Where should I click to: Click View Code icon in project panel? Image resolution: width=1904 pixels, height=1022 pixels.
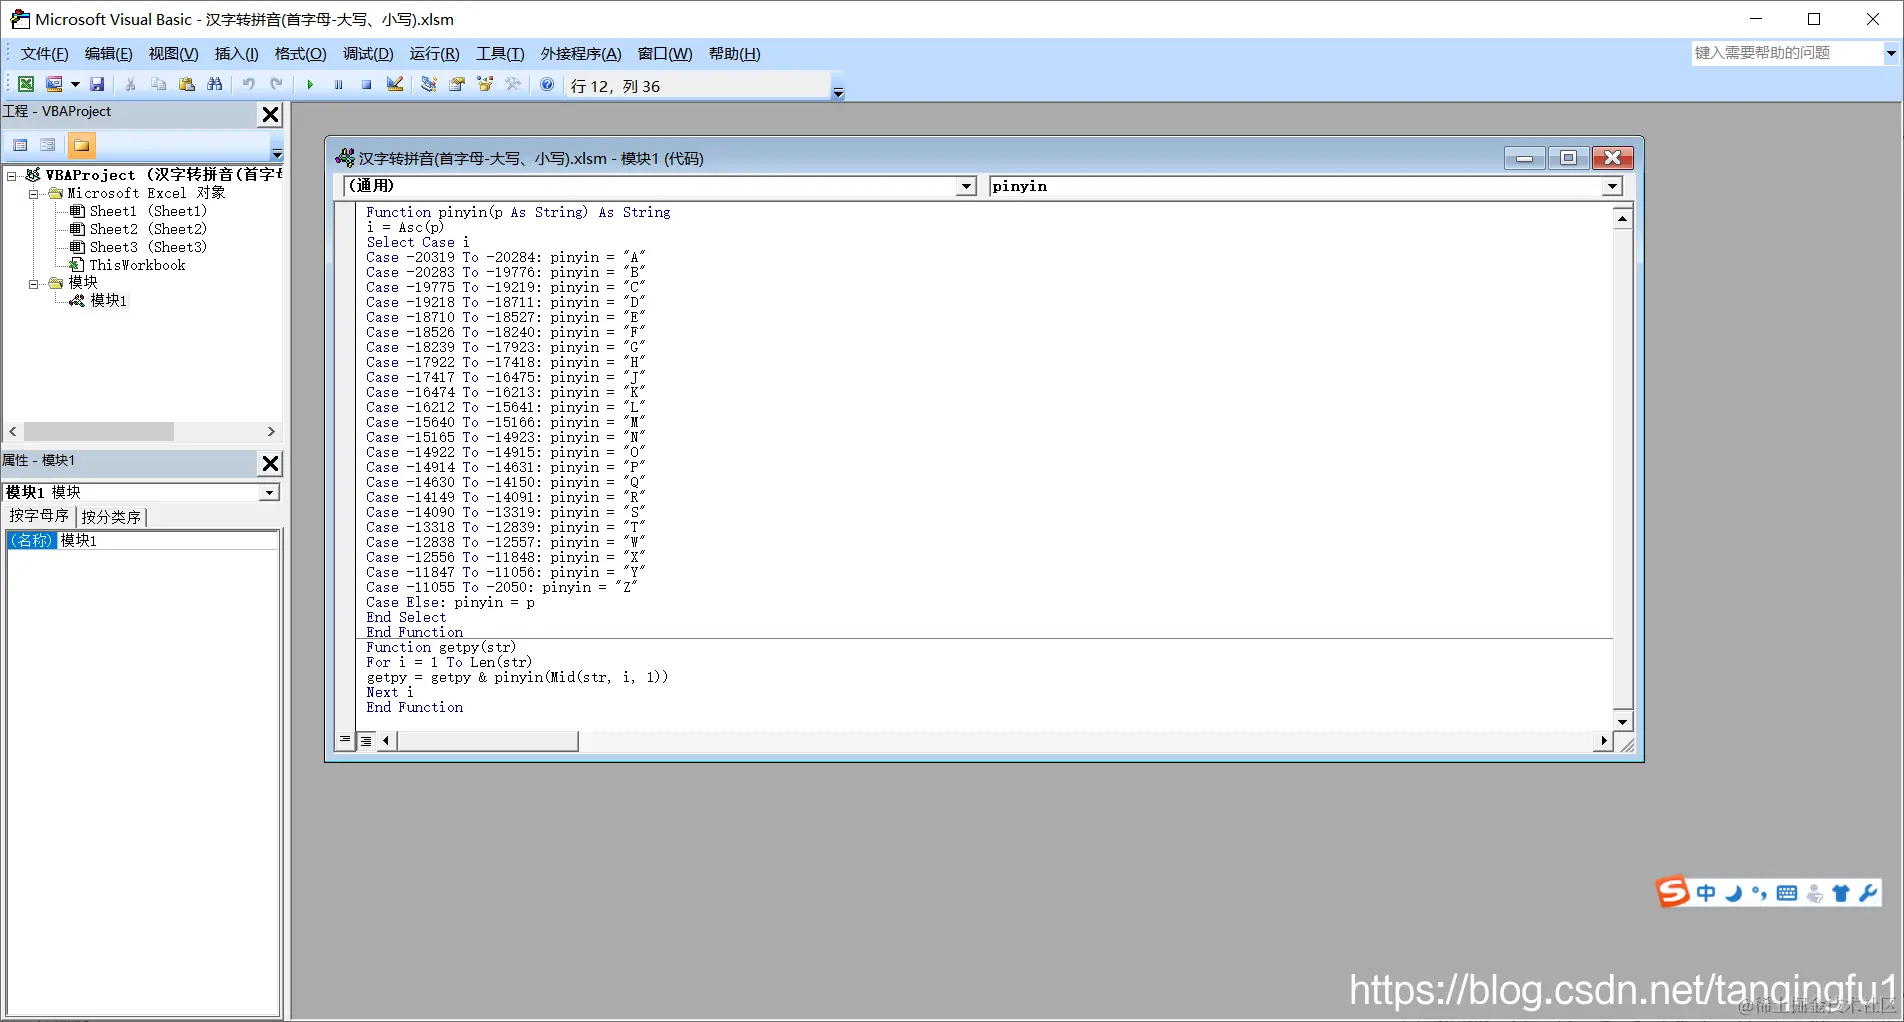pos(20,145)
